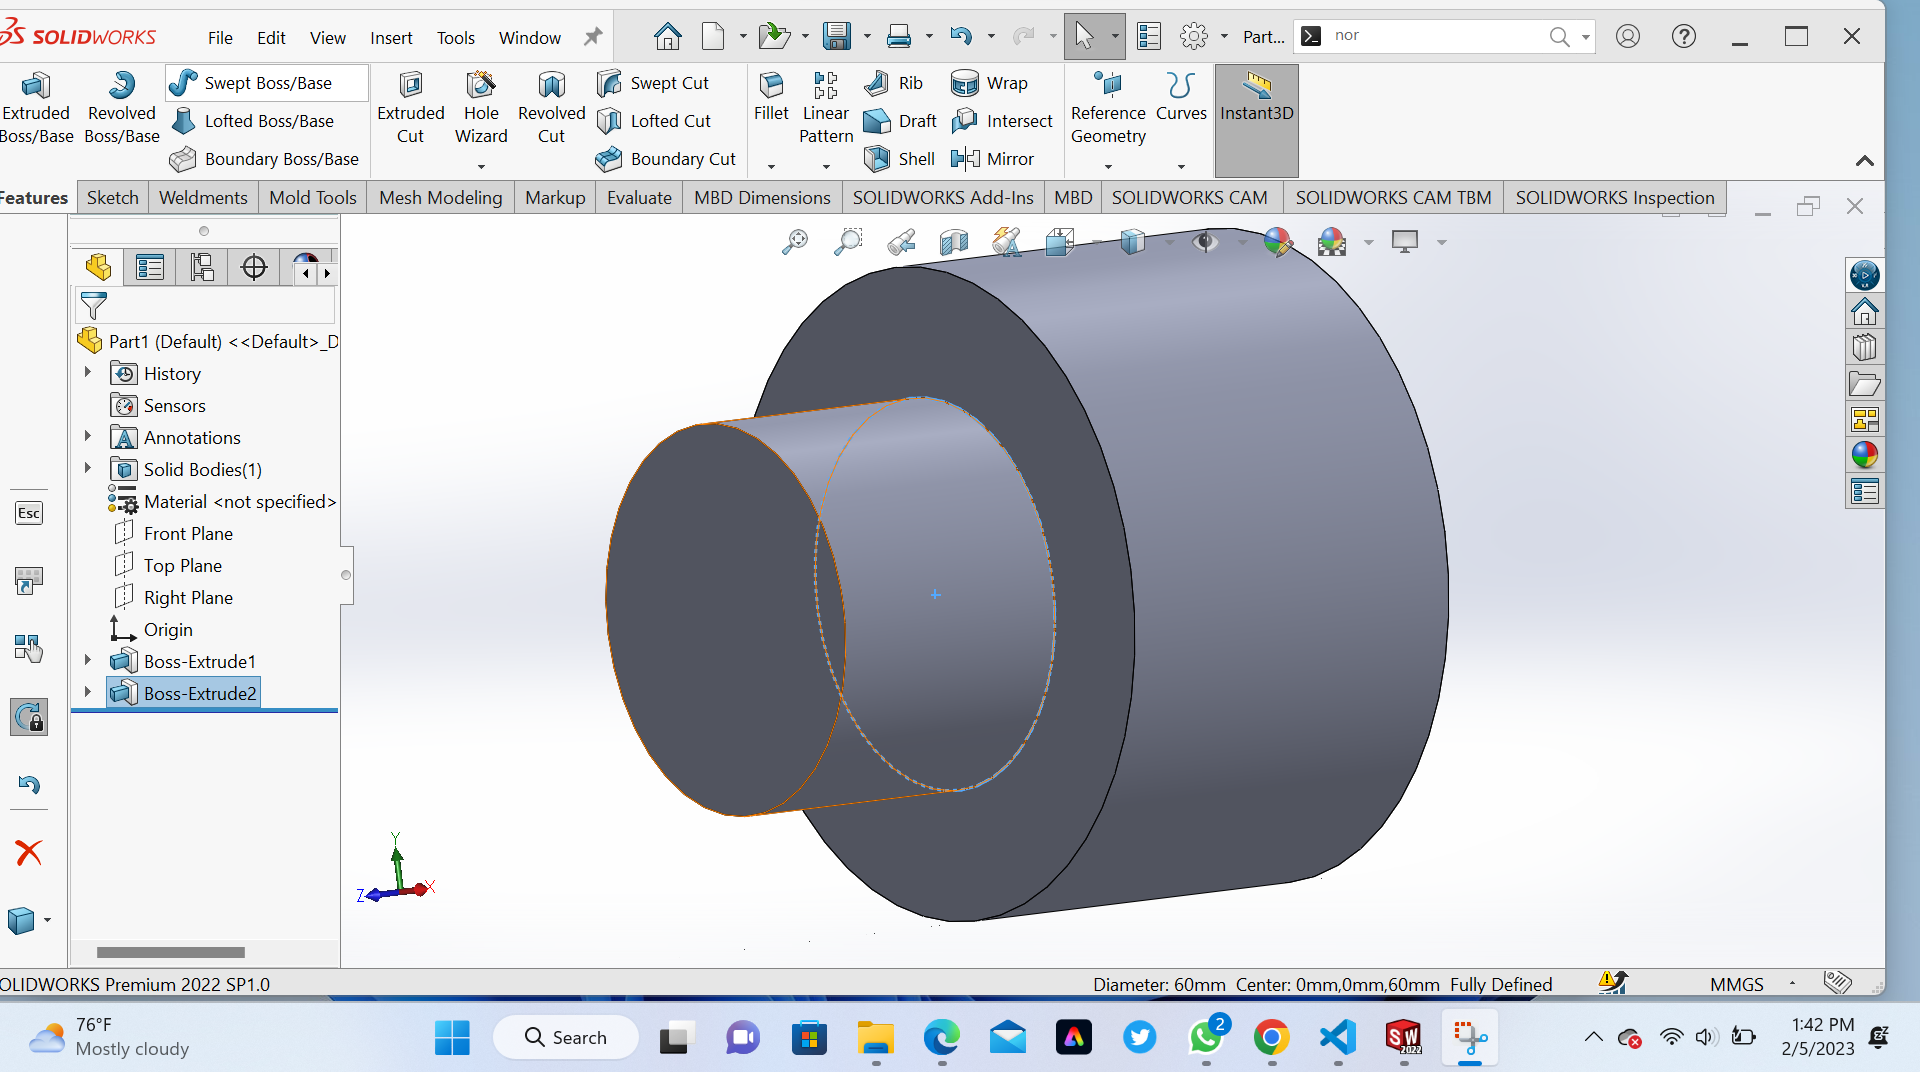Click the New document button
Viewport: 1920px width, 1072px height.
pyautogui.click(x=713, y=37)
